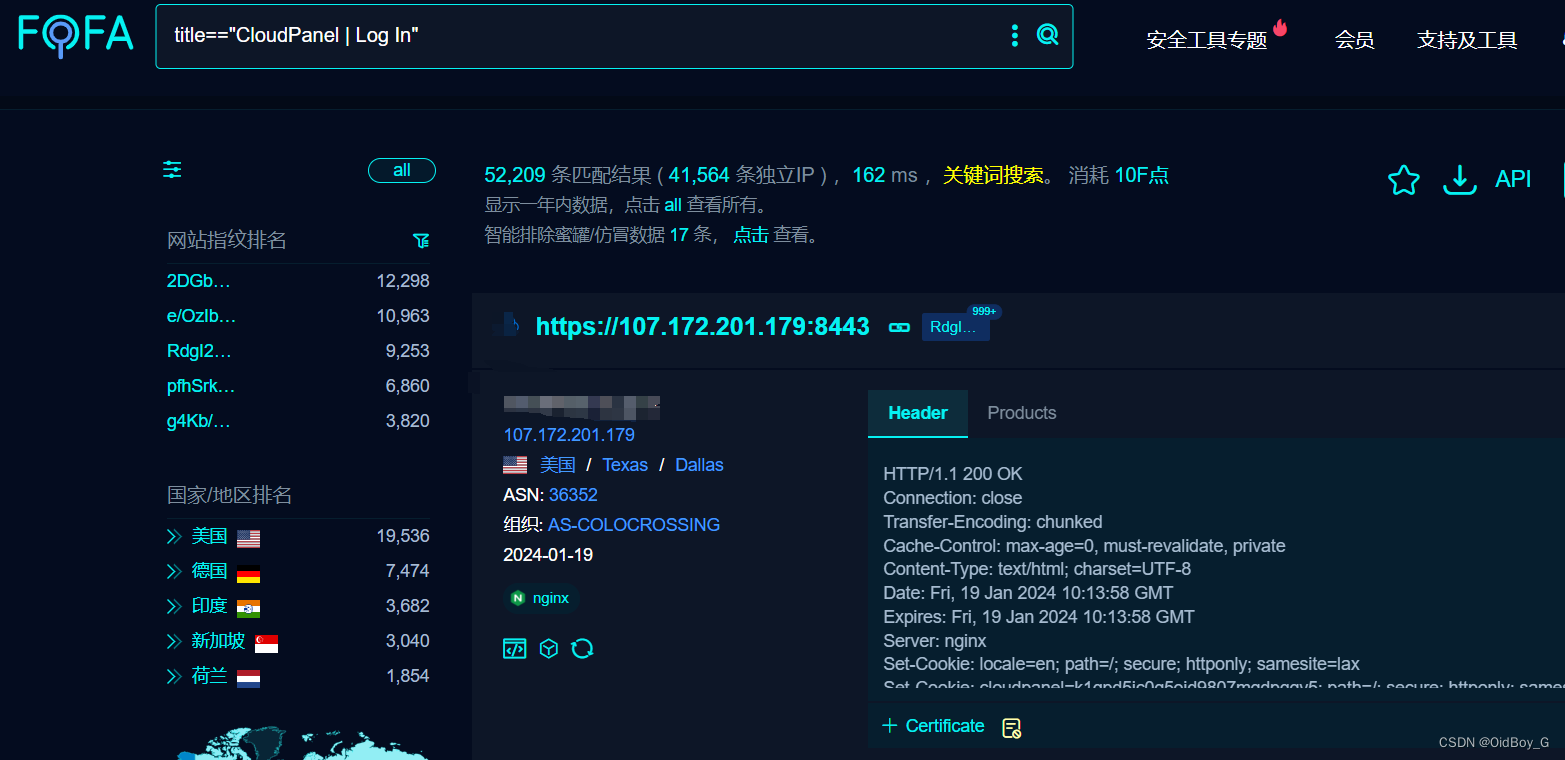Favorite this search with the star icon
The image size is (1565, 760).
[1404, 180]
